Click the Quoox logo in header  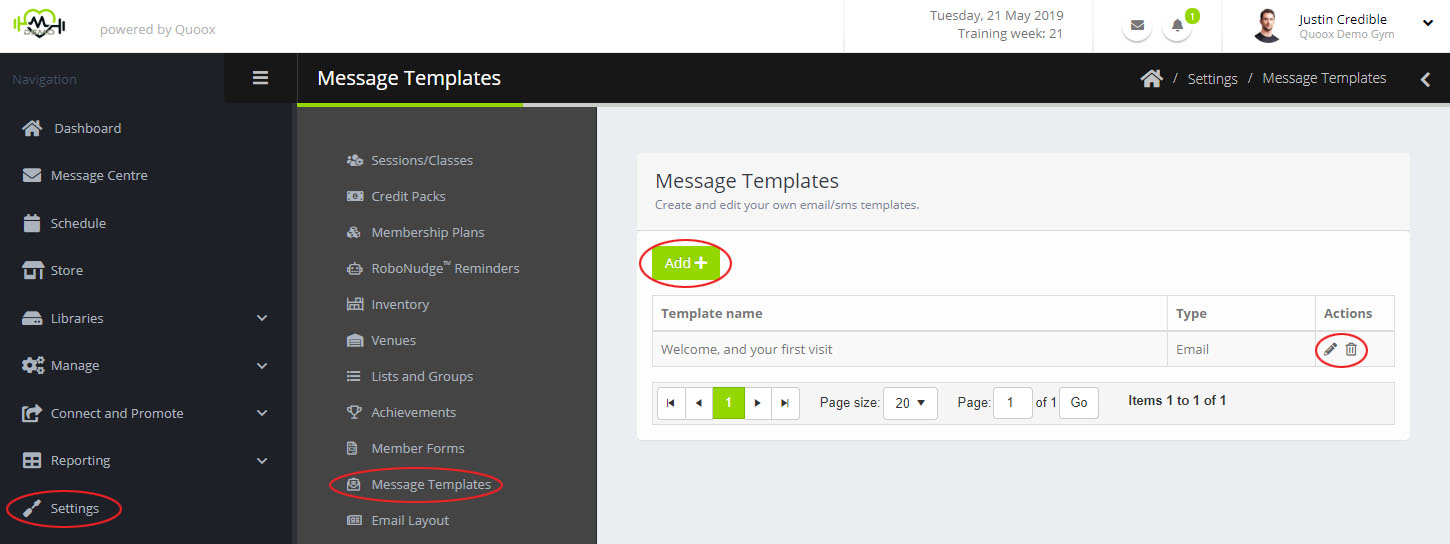coord(39,24)
